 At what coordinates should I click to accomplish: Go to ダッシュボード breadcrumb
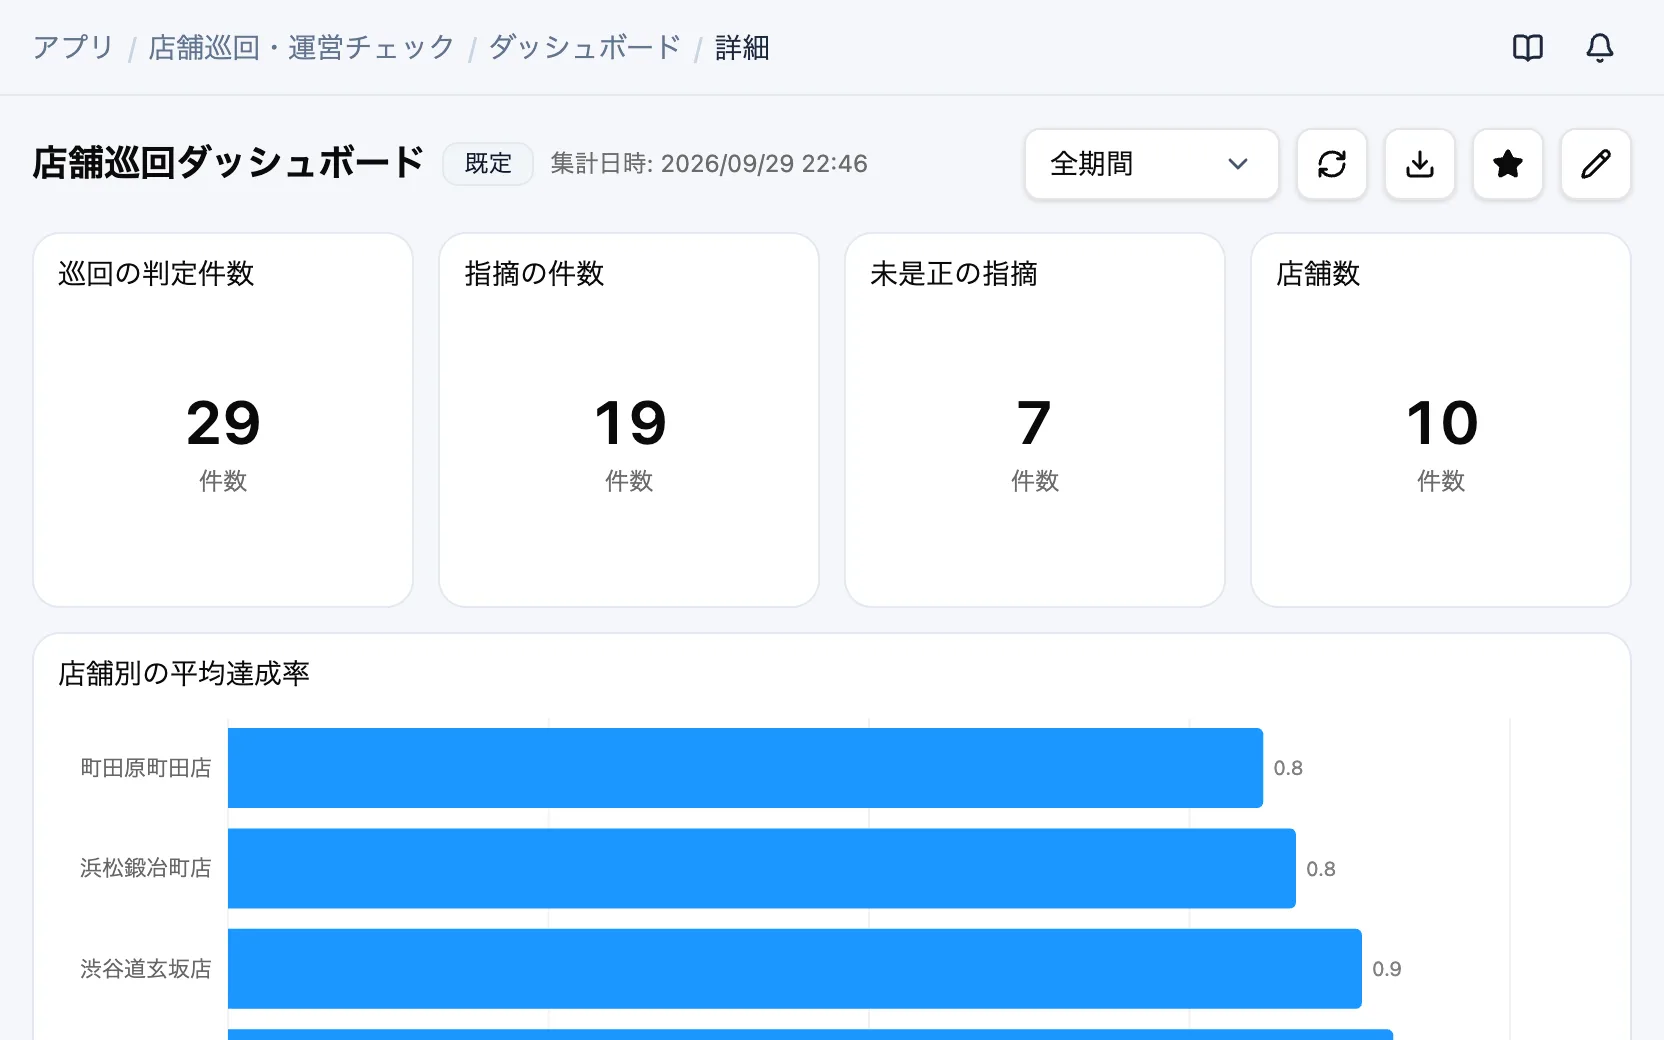(585, 47)
